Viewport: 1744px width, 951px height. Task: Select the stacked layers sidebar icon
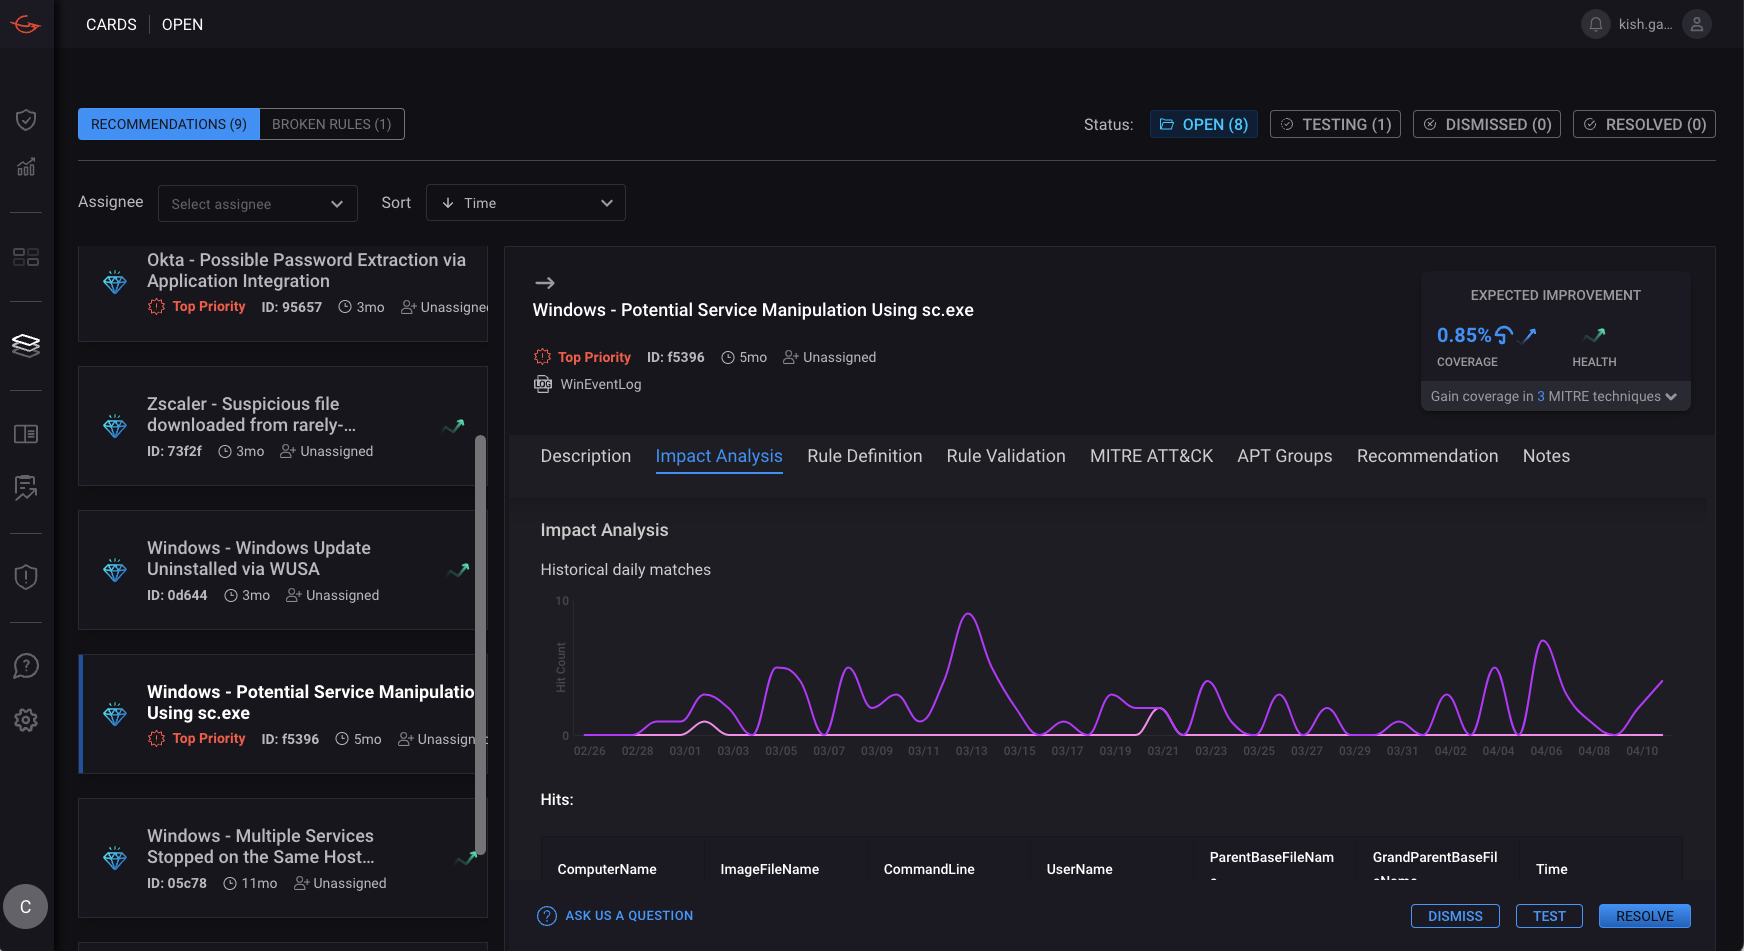coord(26,346)
